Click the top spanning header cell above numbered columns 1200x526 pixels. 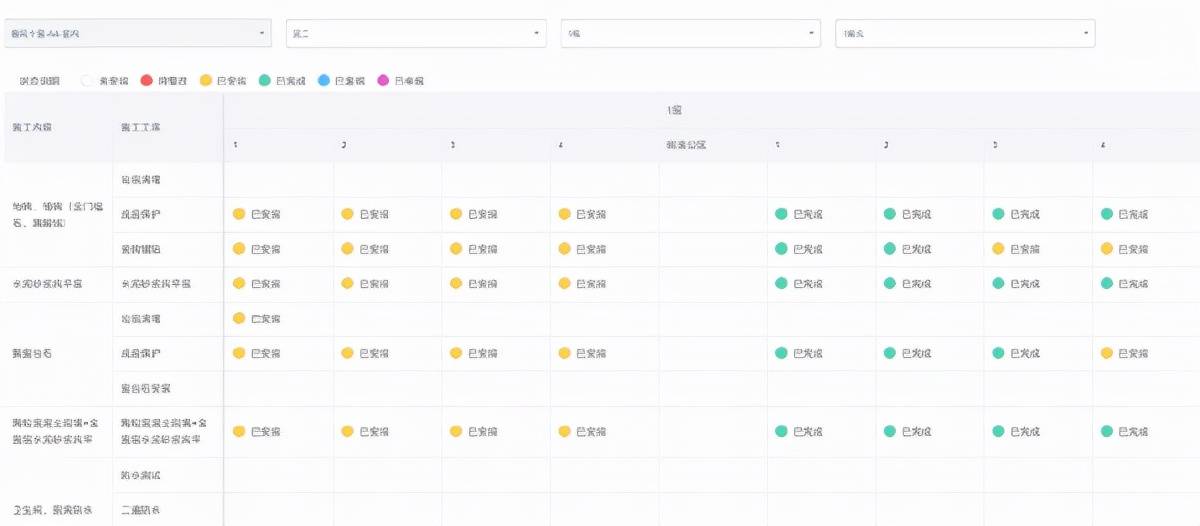point(674,110)
